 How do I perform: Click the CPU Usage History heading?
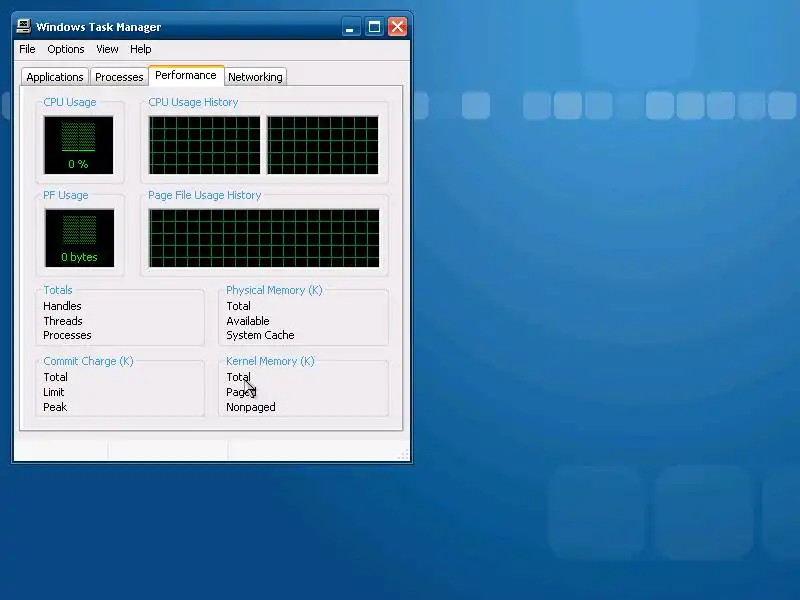click(x=193, y=102)
